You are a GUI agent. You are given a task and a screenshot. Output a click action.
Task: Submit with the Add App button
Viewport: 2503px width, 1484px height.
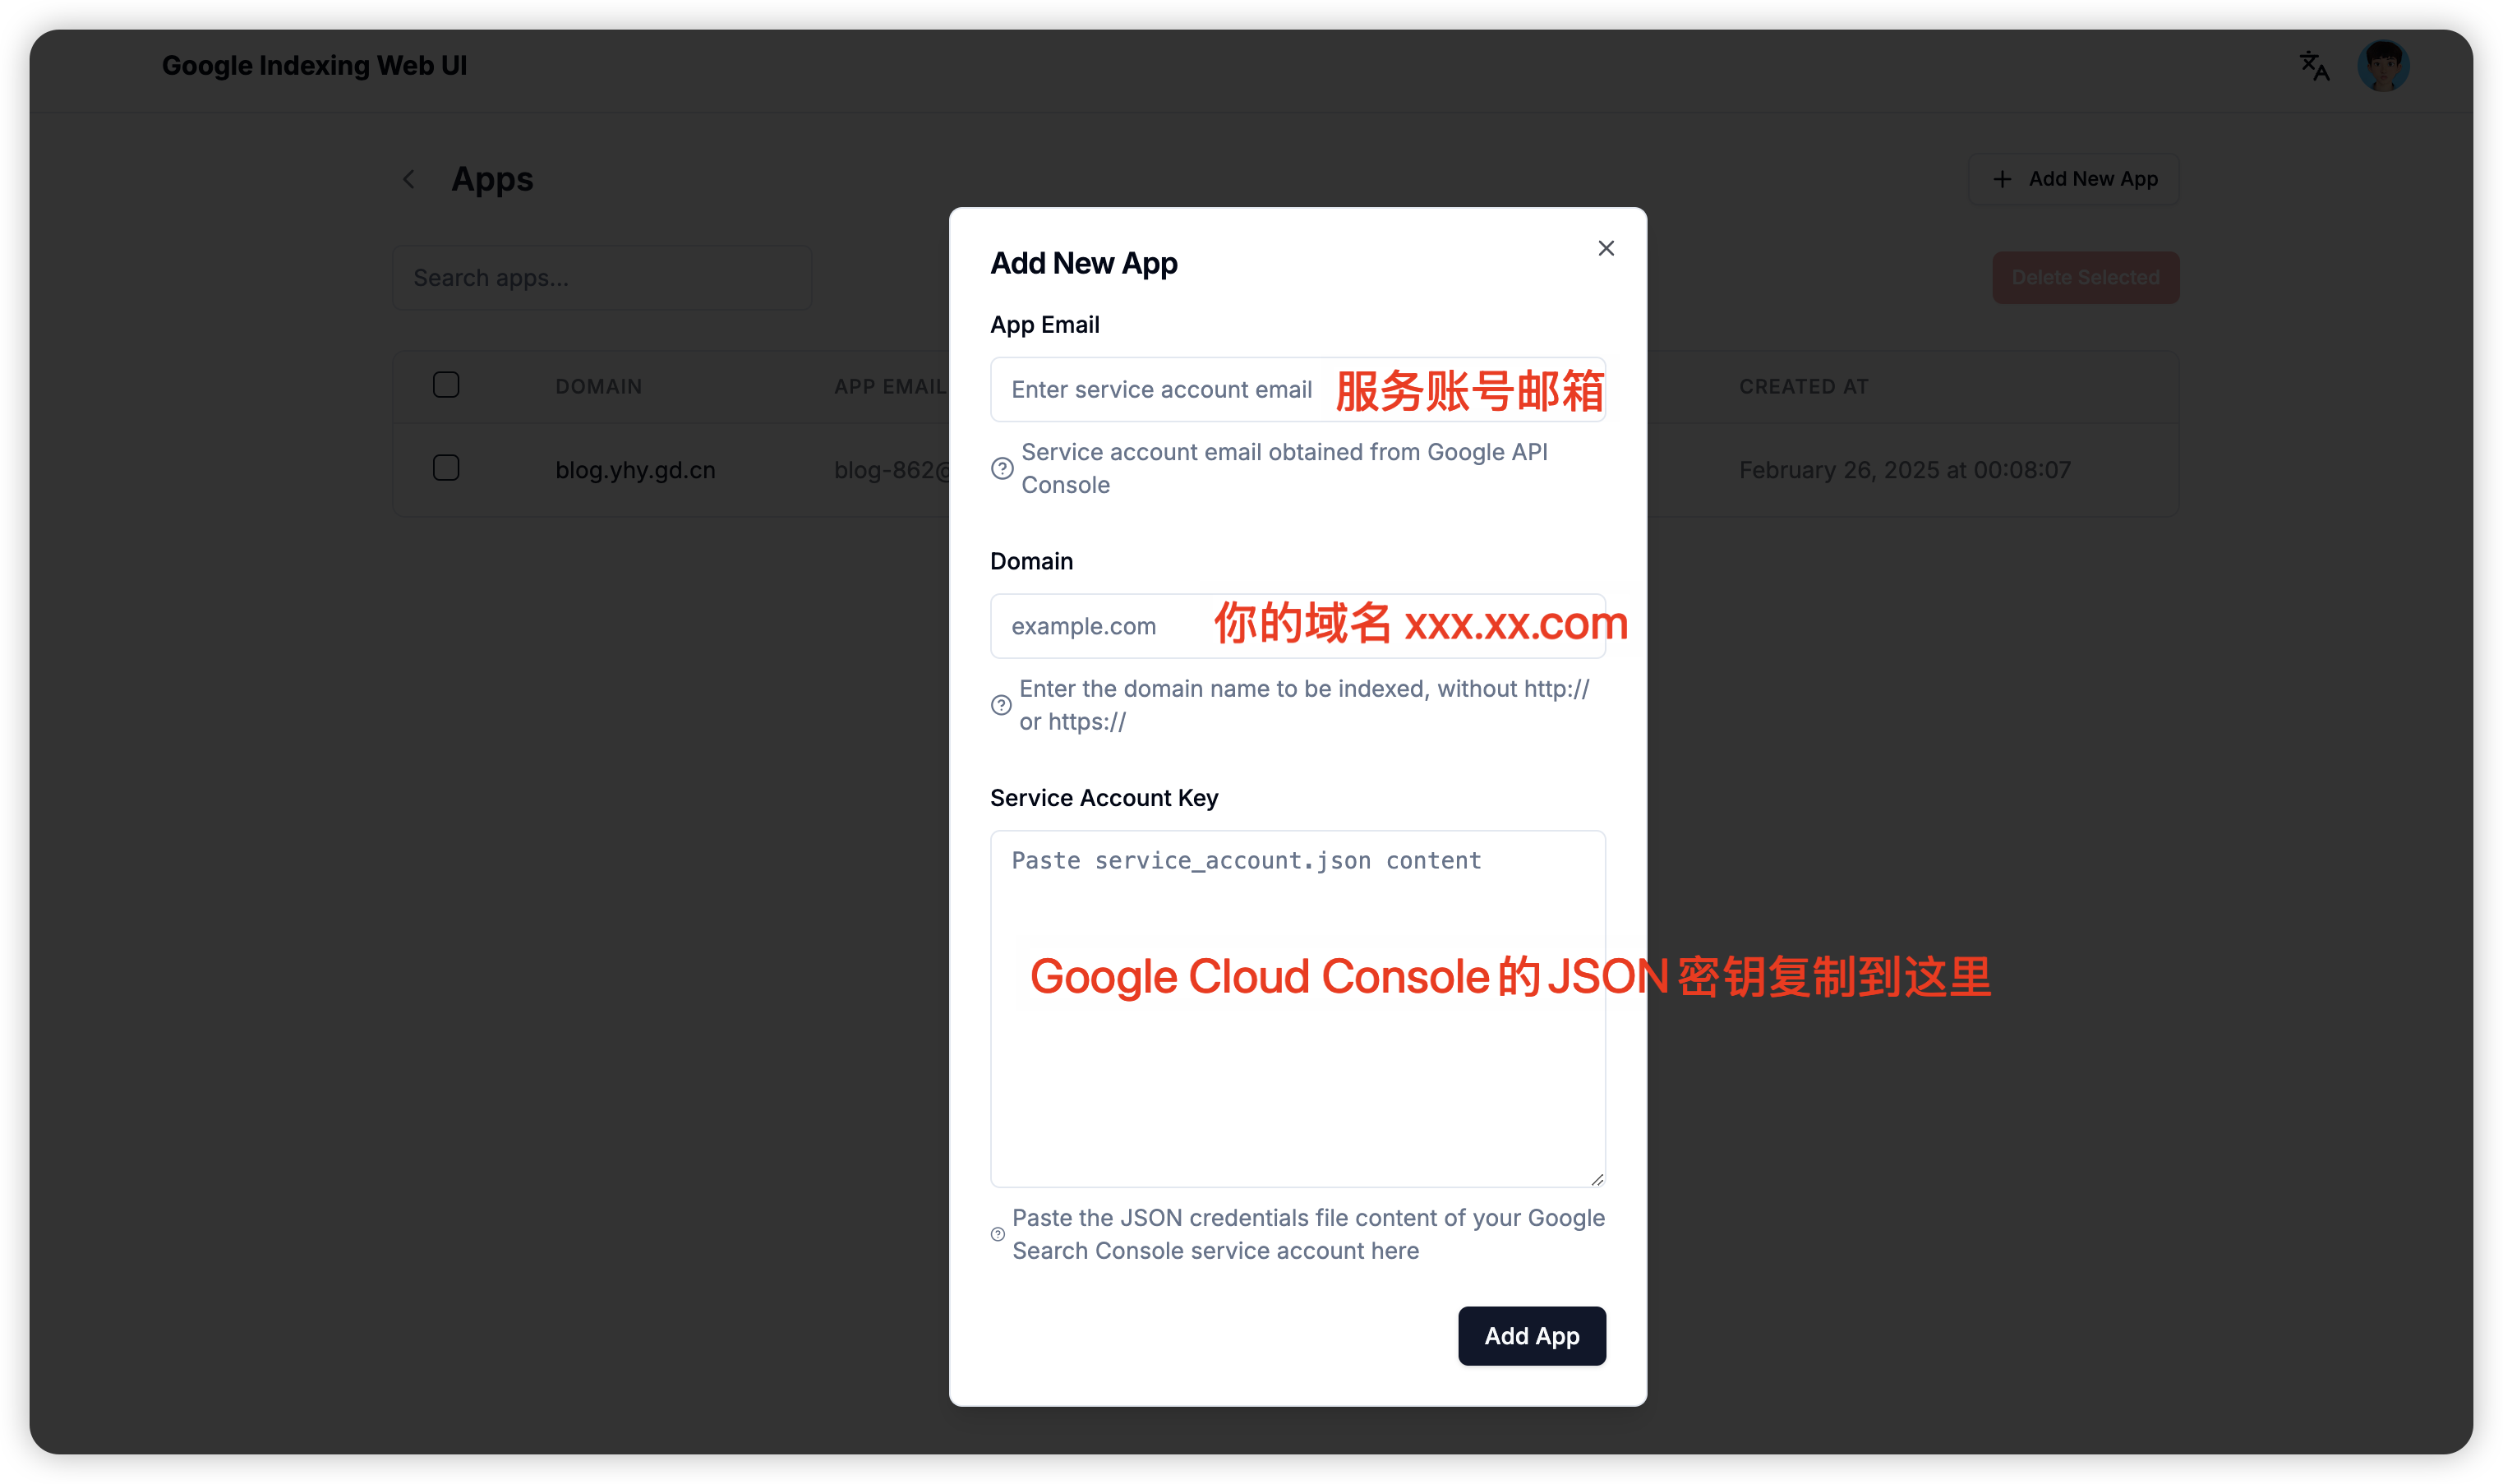pyautogui.click(x=1532, y=1335)
